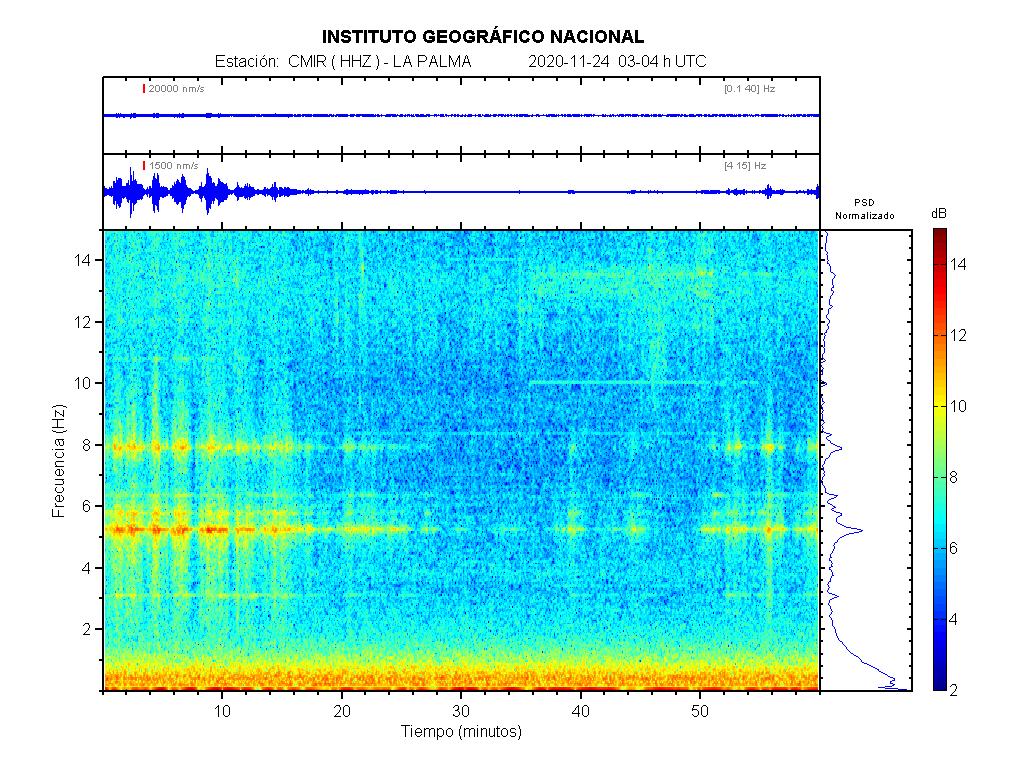This screenshot has height=768, width=1025.
Task: Click the Tiempo (minutos) axis label
Action: [461, 732]
